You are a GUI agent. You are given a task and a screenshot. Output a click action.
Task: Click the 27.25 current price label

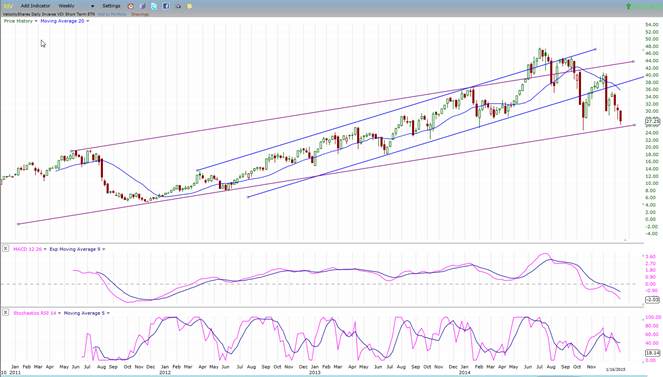point(653,121)
